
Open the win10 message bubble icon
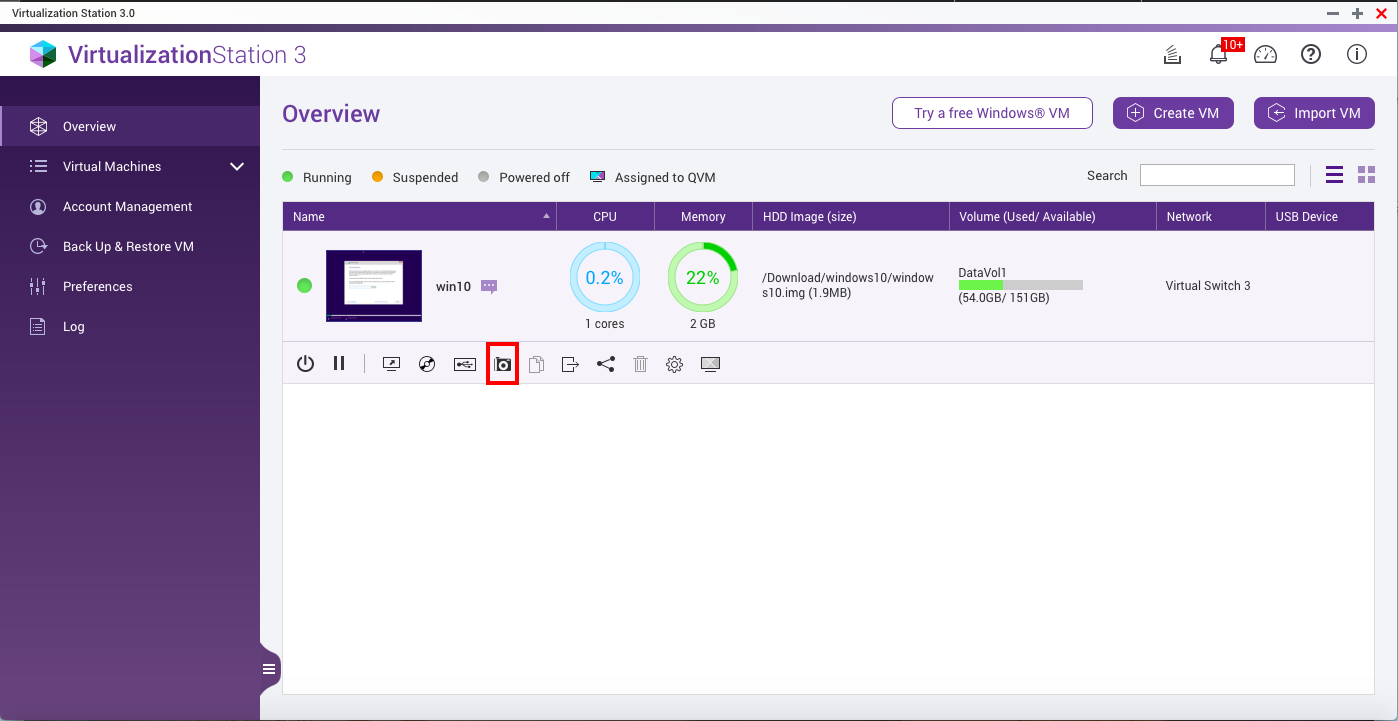489,286
